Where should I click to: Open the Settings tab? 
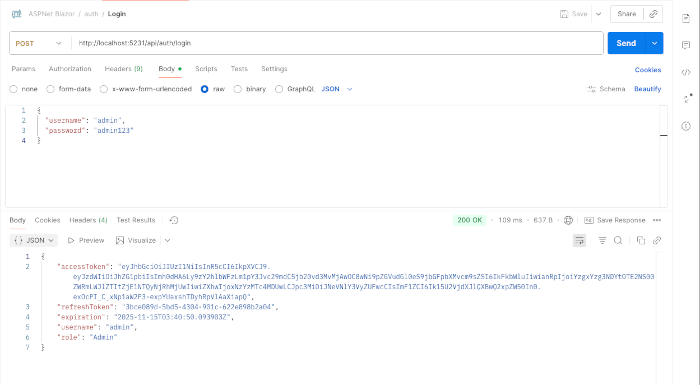click(x=274, y=69)
